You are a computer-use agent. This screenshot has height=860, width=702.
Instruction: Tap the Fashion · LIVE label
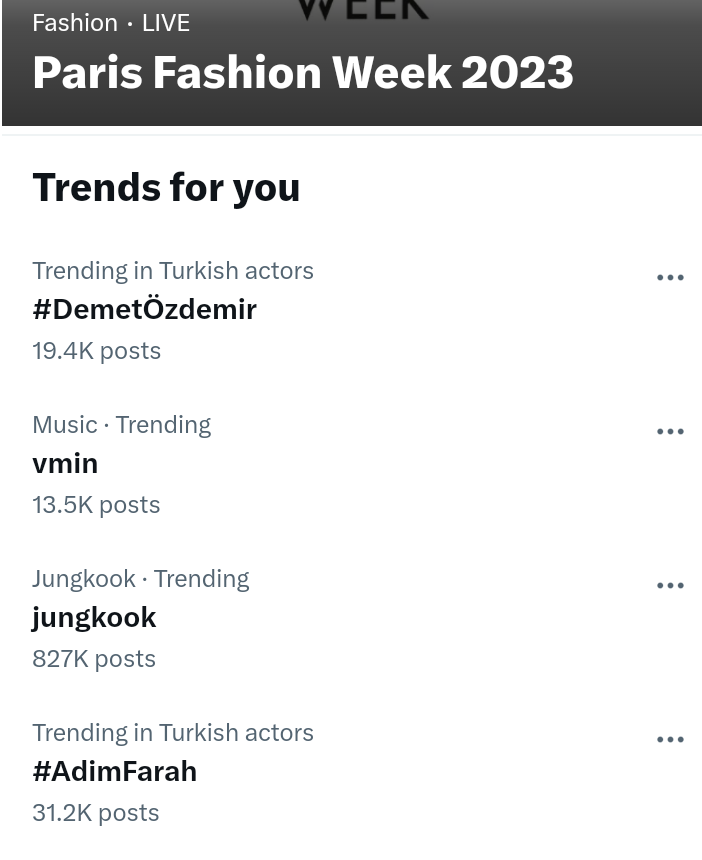click(111, 22)
